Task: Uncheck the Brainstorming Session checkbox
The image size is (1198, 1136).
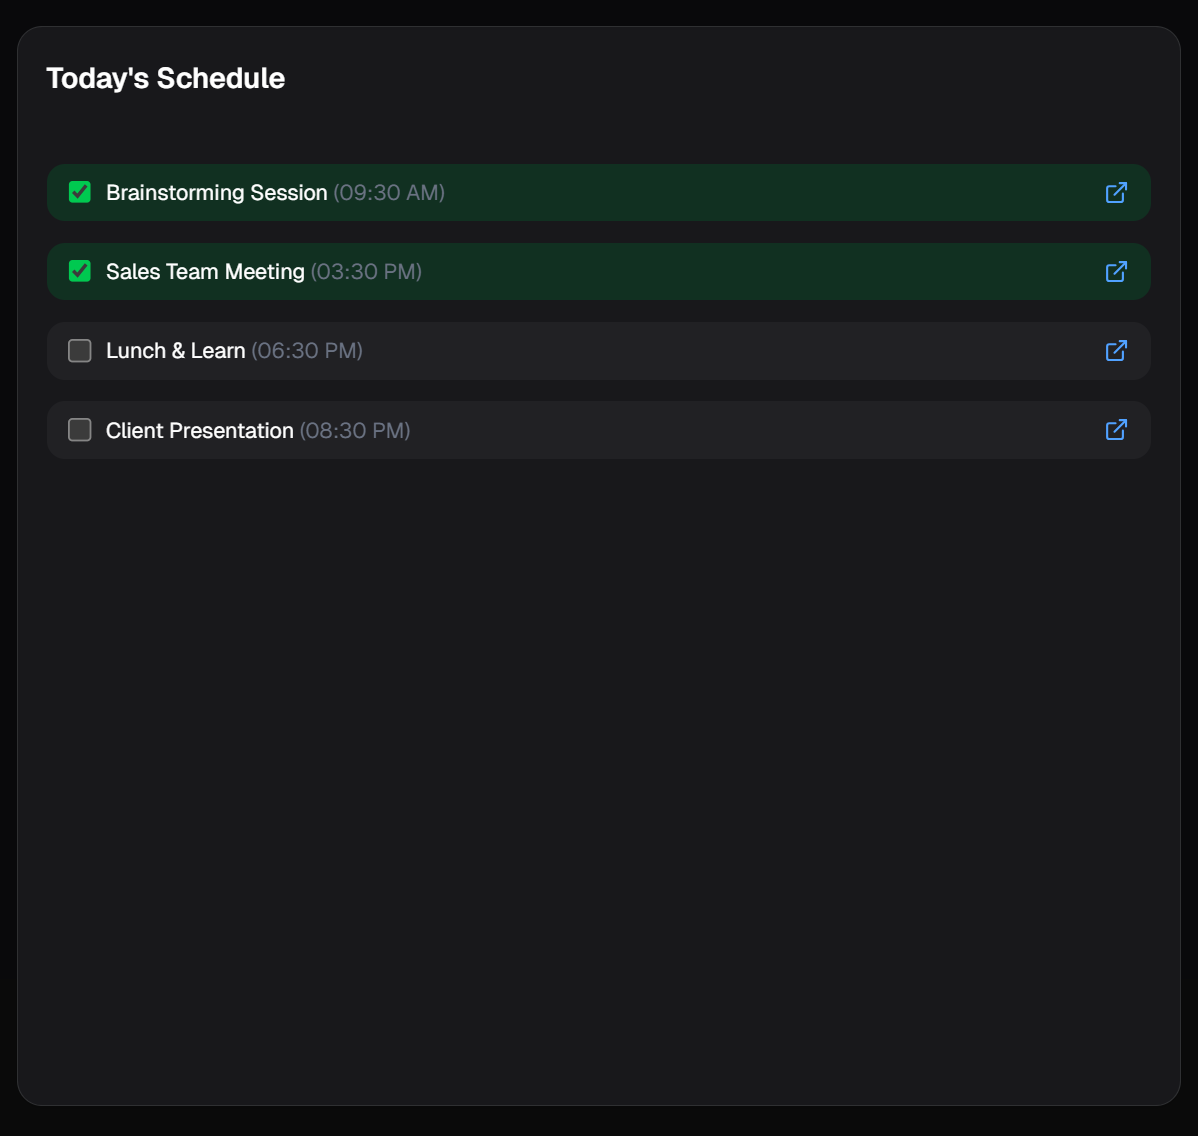Action: (80, 192)
